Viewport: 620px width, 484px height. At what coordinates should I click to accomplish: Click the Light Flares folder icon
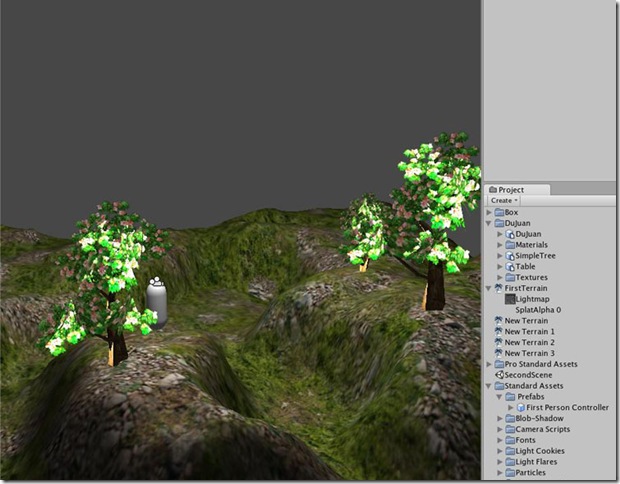point(510,462)
